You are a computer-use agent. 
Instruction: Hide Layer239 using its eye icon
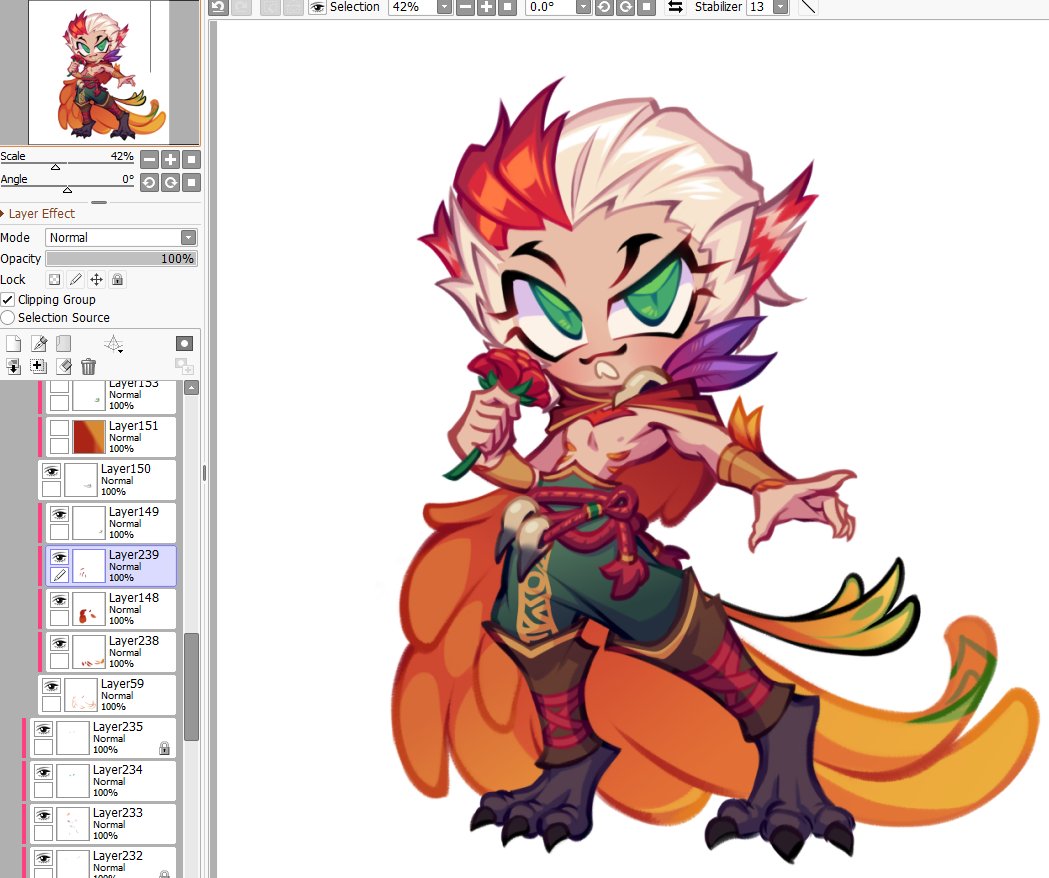pyautogui.click(x=60, y=557)
